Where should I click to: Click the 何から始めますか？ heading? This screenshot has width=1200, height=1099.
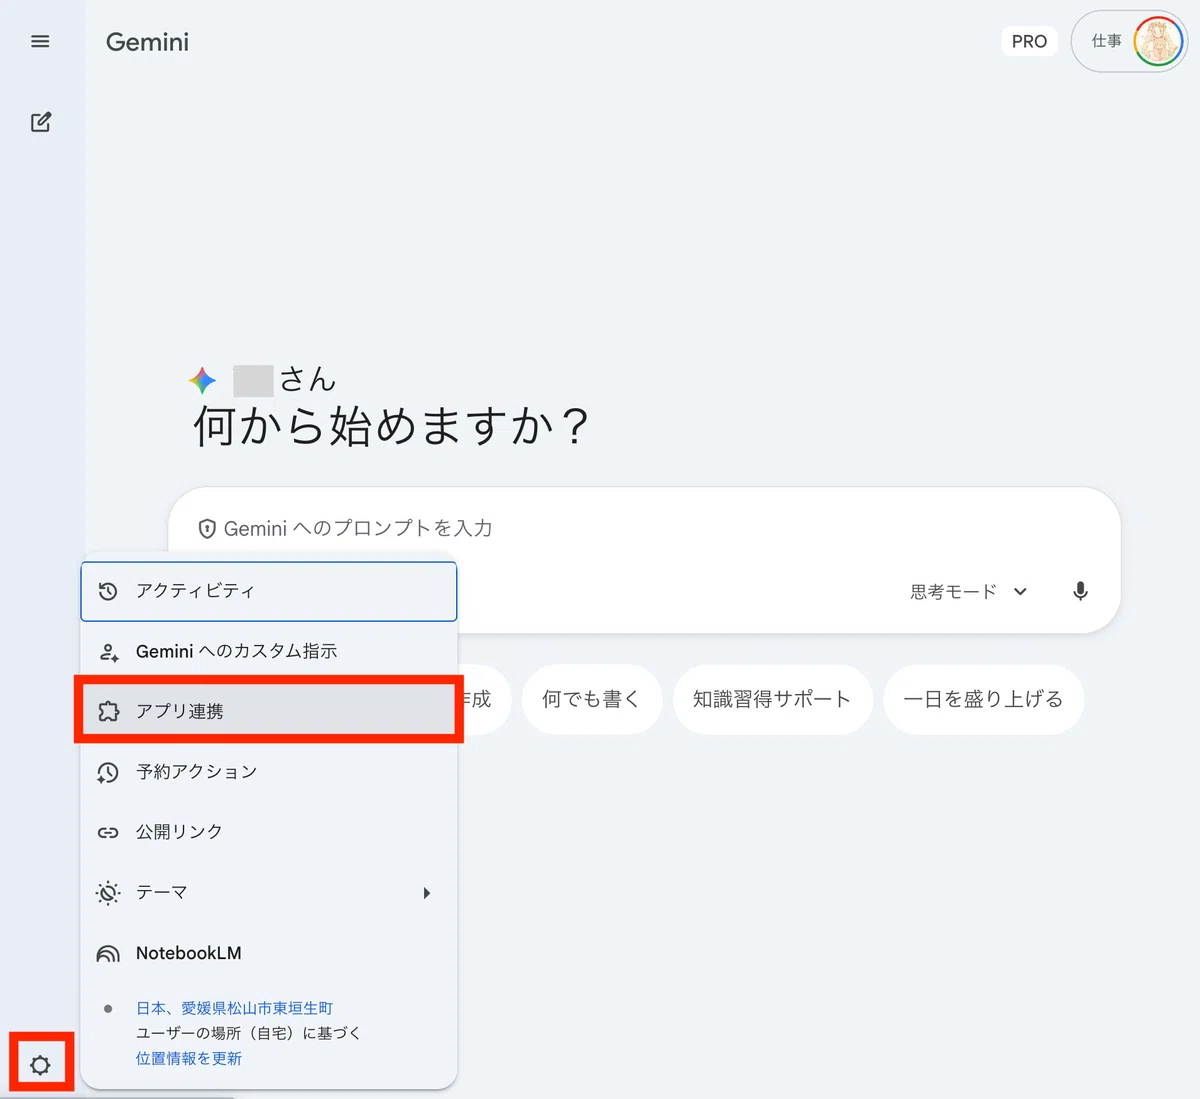coord(392,427)
